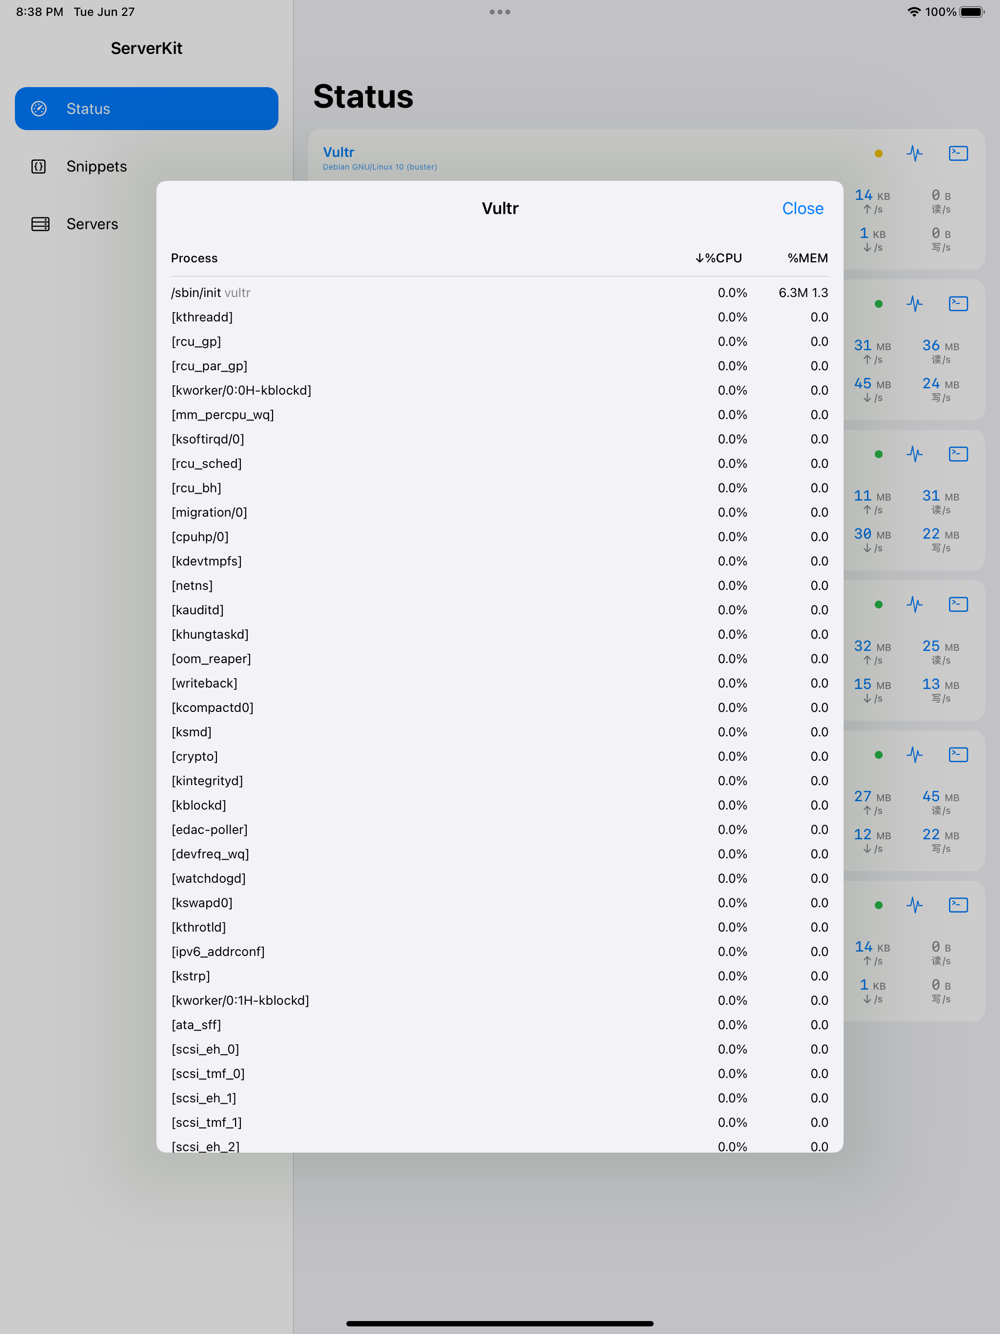
Task: Click the Snippets braces icon
Action: [x=39, y=166]
